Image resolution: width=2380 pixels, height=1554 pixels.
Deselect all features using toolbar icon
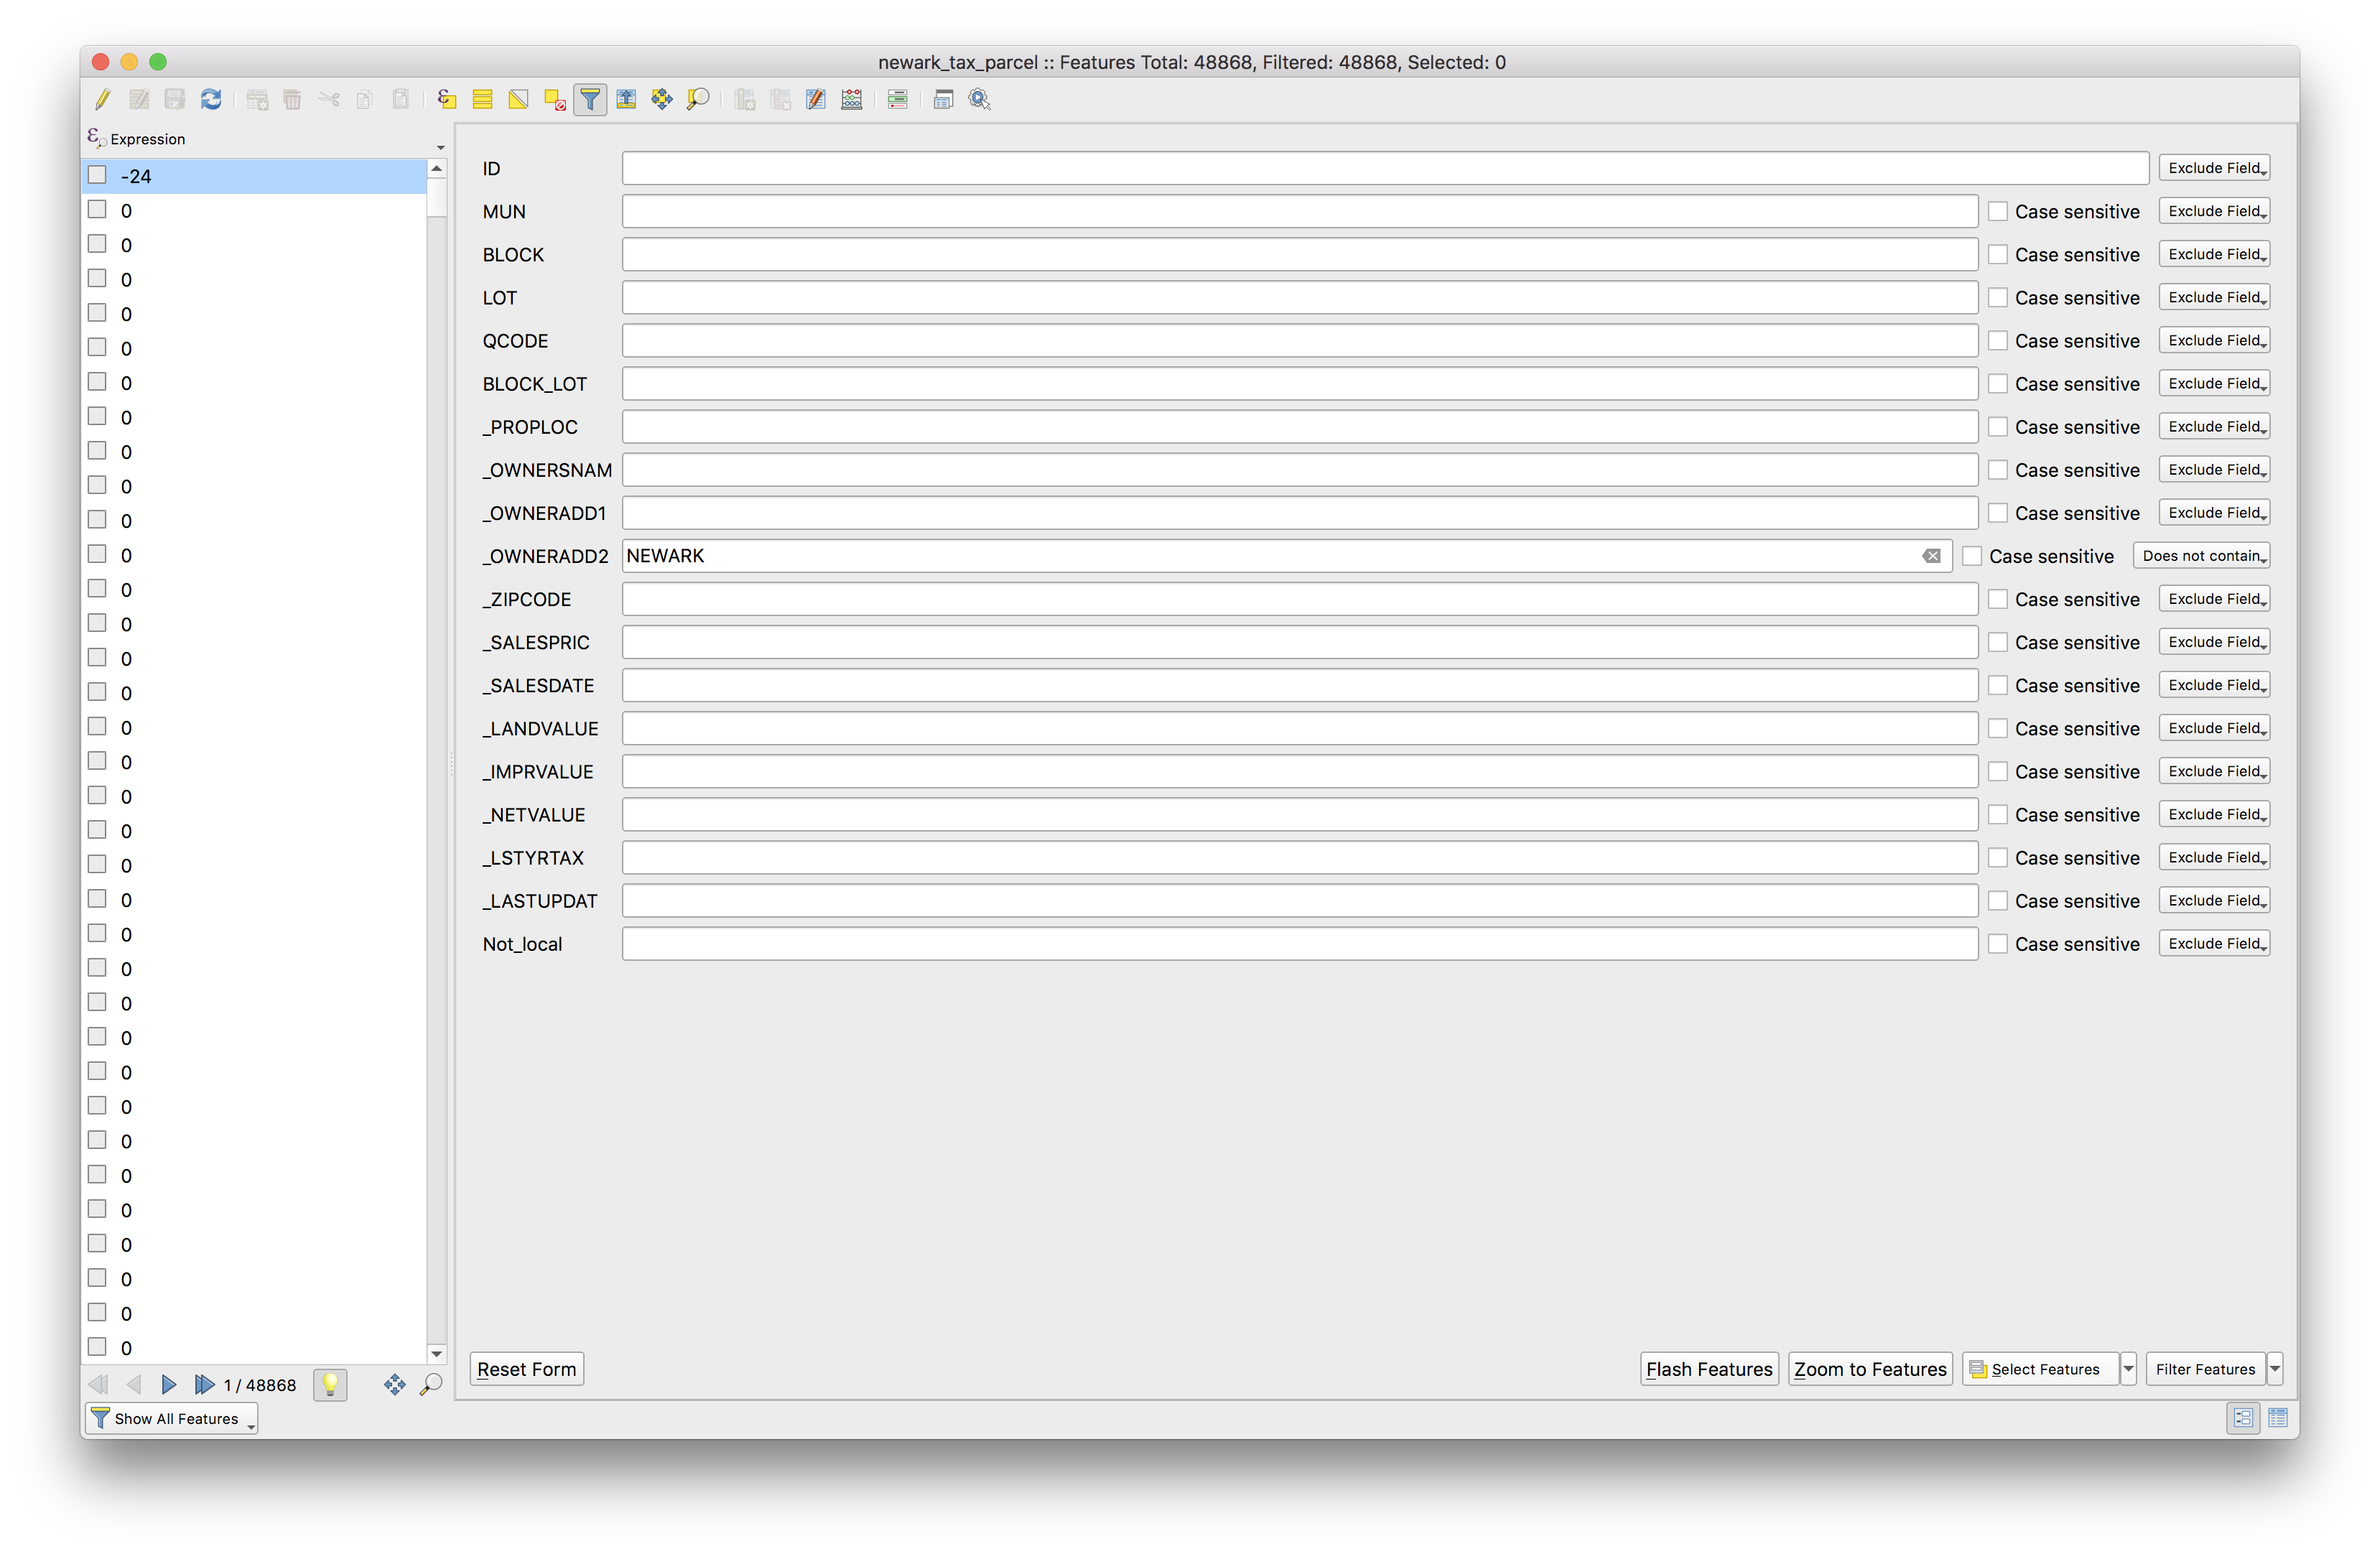(x=555, y=99)
